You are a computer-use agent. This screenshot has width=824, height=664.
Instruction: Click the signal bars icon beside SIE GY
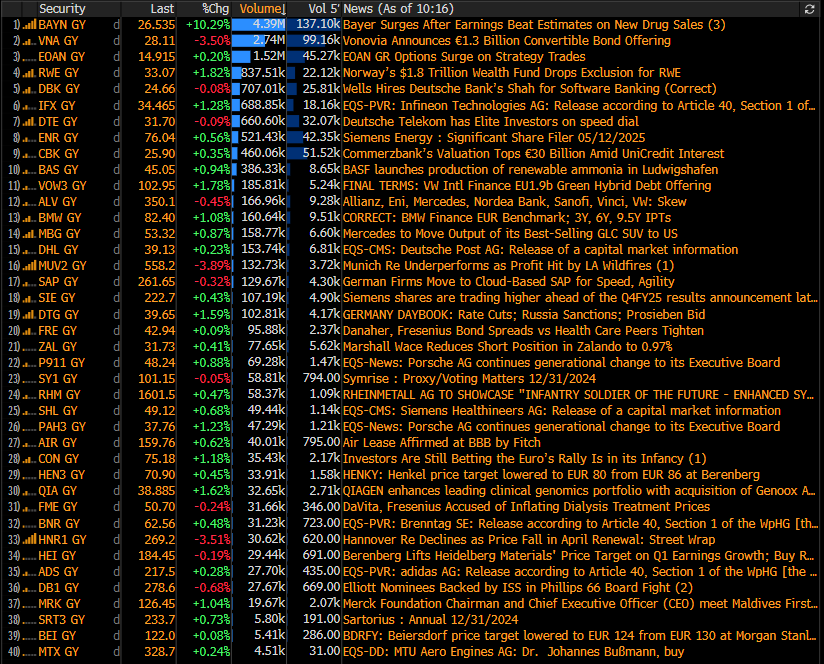(x=29, y=298)
